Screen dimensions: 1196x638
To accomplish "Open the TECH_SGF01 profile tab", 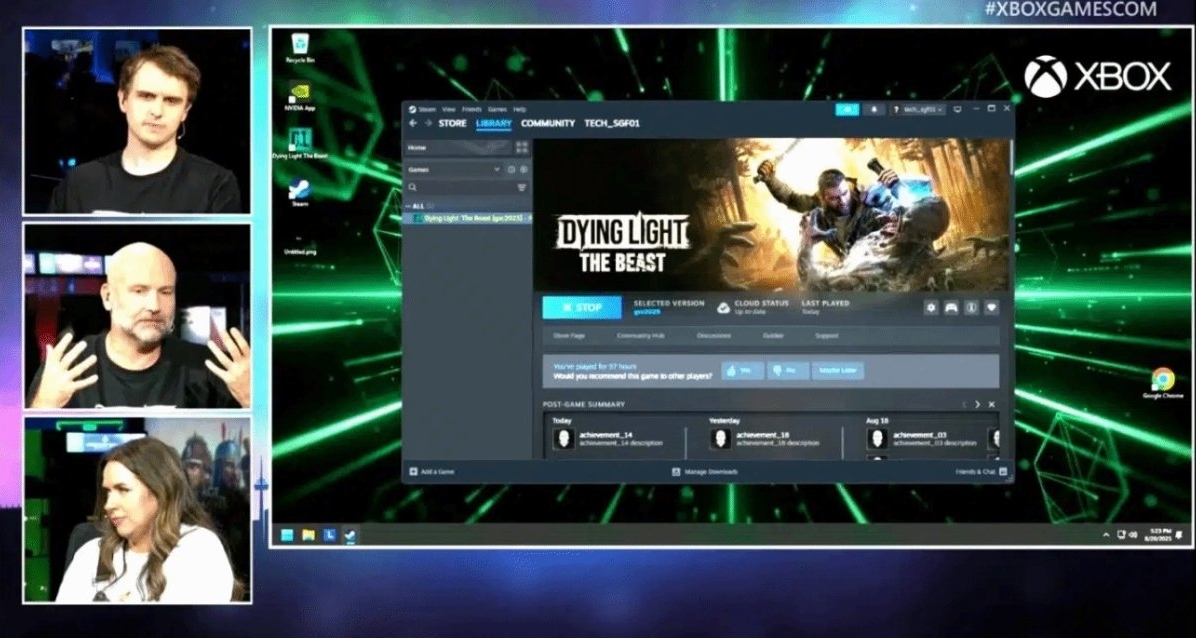I will [x=612, y=123].
